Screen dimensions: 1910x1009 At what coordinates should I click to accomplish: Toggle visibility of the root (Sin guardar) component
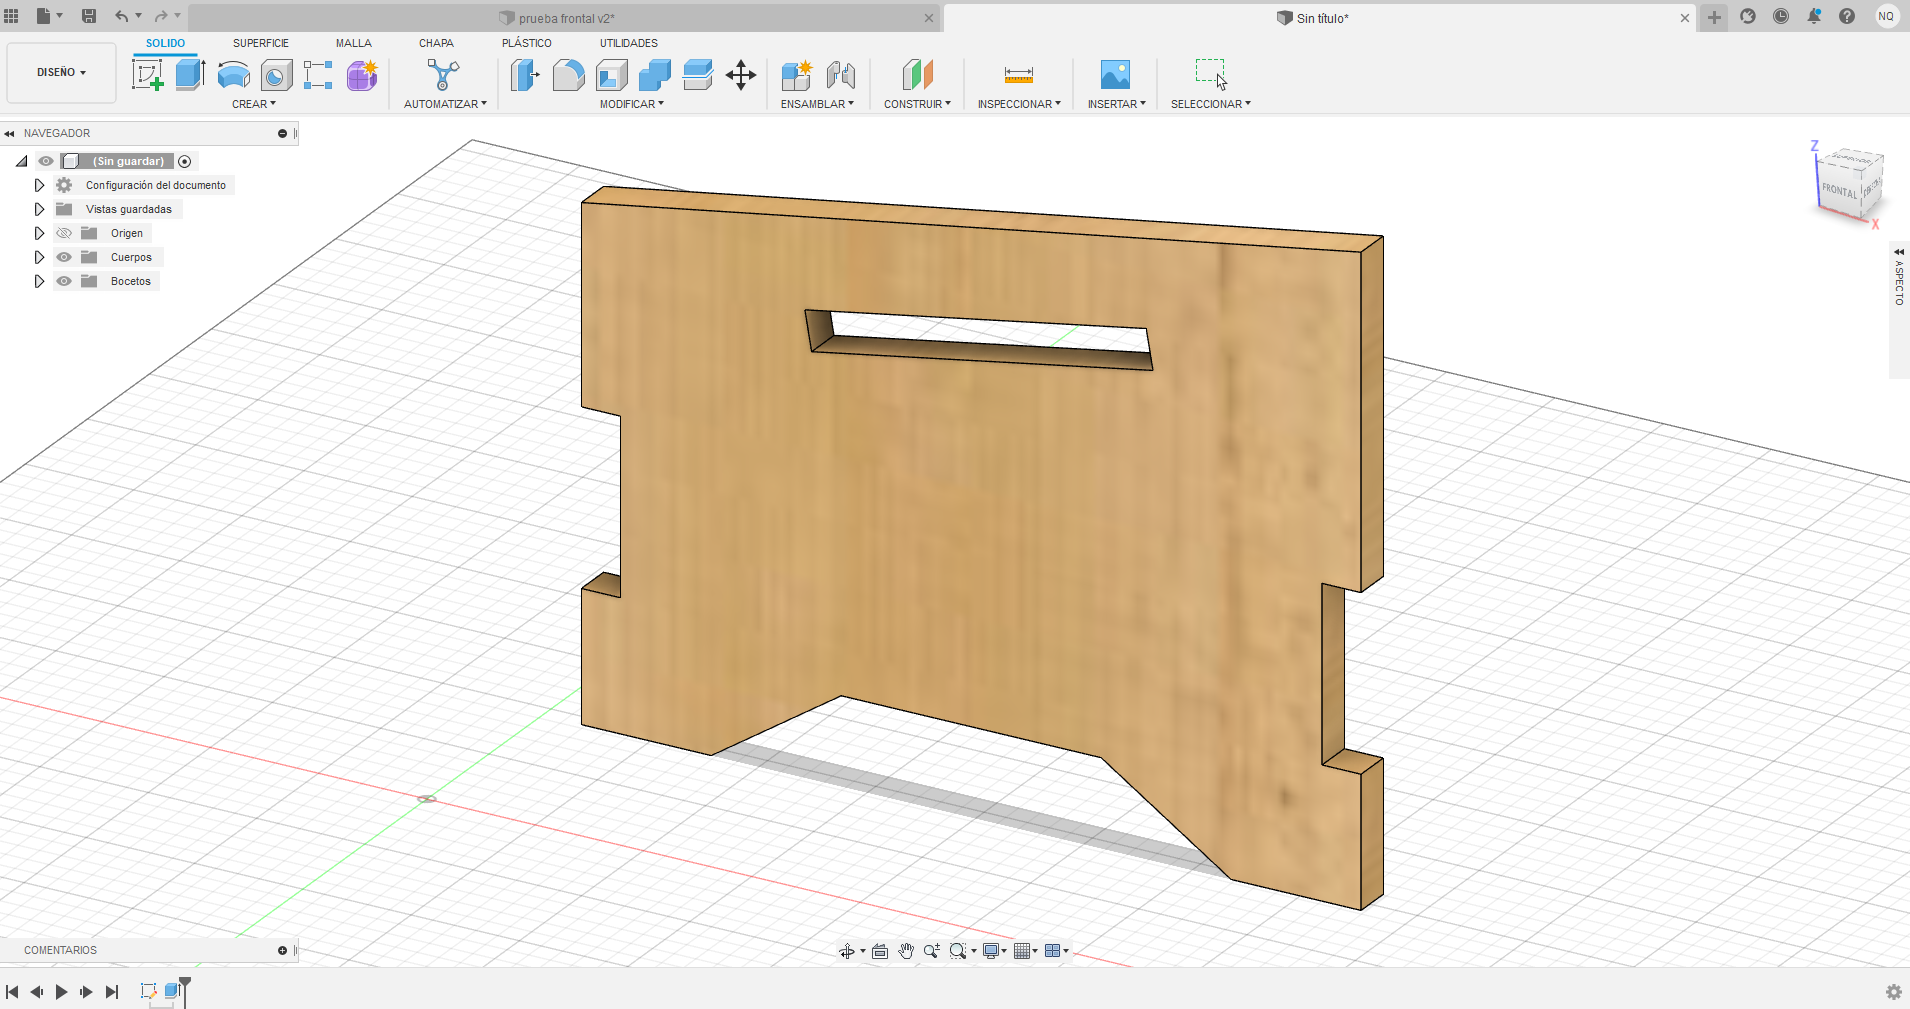point(46,161)
